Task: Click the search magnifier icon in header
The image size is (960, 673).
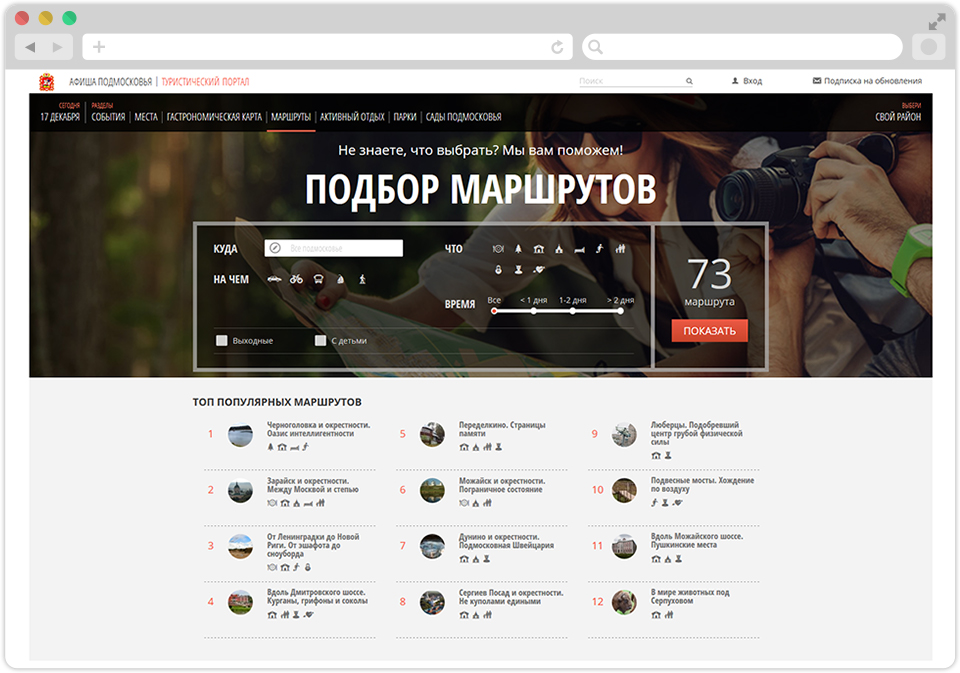Action: point(689,81)
